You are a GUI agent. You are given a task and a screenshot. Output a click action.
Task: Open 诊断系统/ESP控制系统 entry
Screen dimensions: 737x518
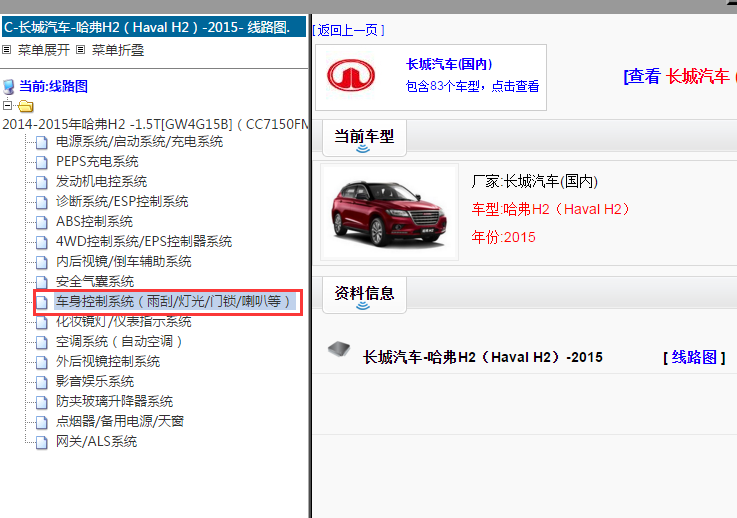(x=122, y=202)
